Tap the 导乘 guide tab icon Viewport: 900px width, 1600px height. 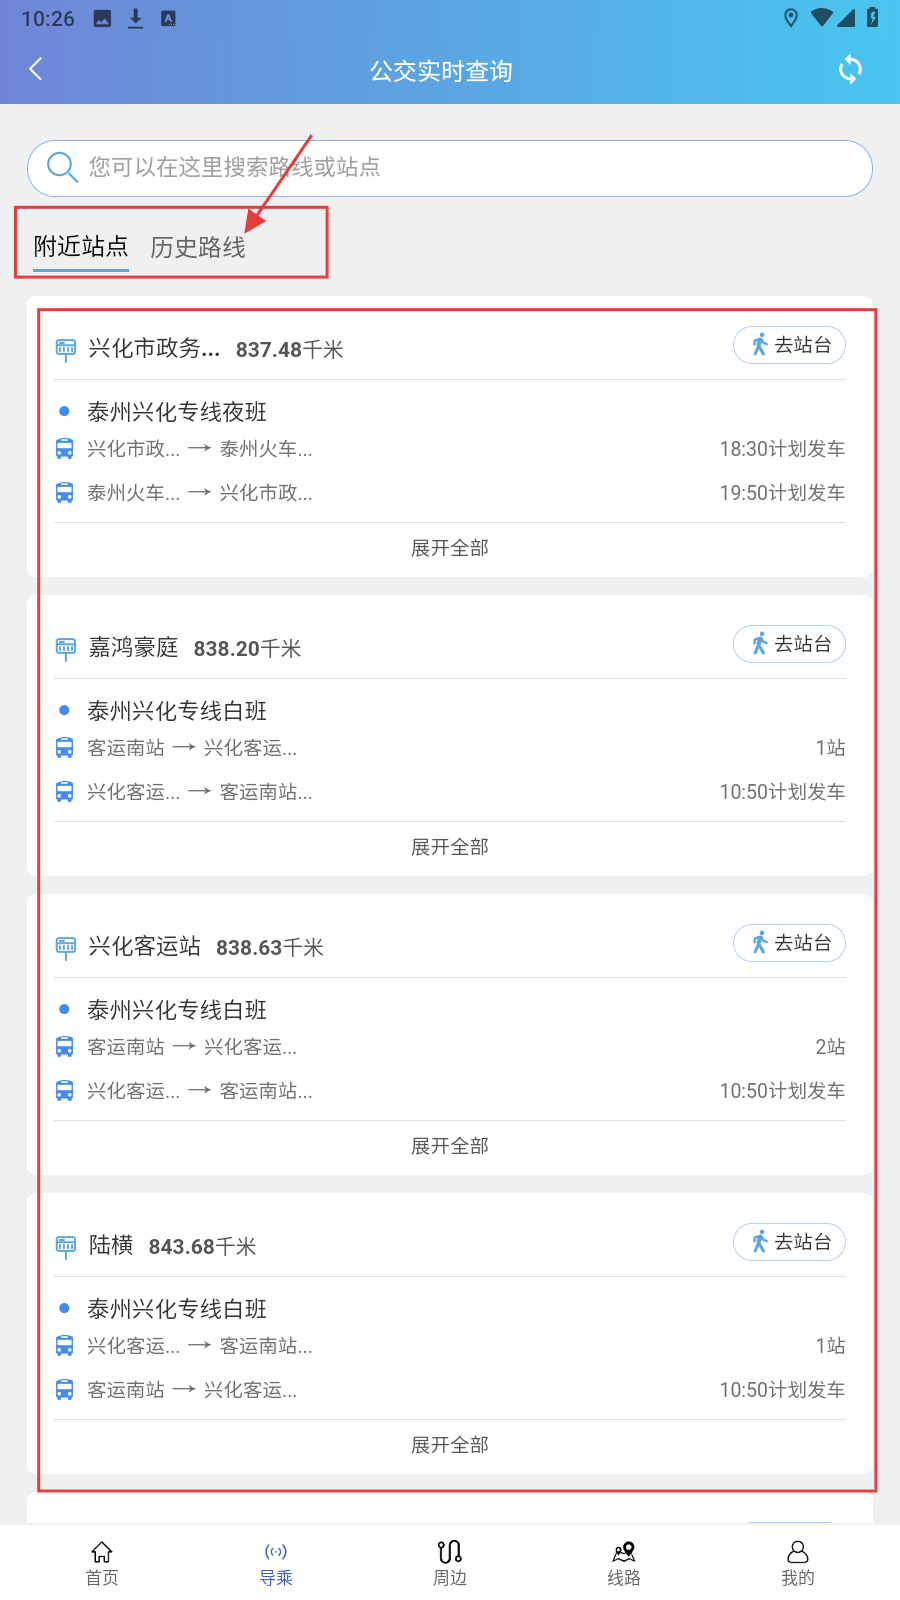276,1552
